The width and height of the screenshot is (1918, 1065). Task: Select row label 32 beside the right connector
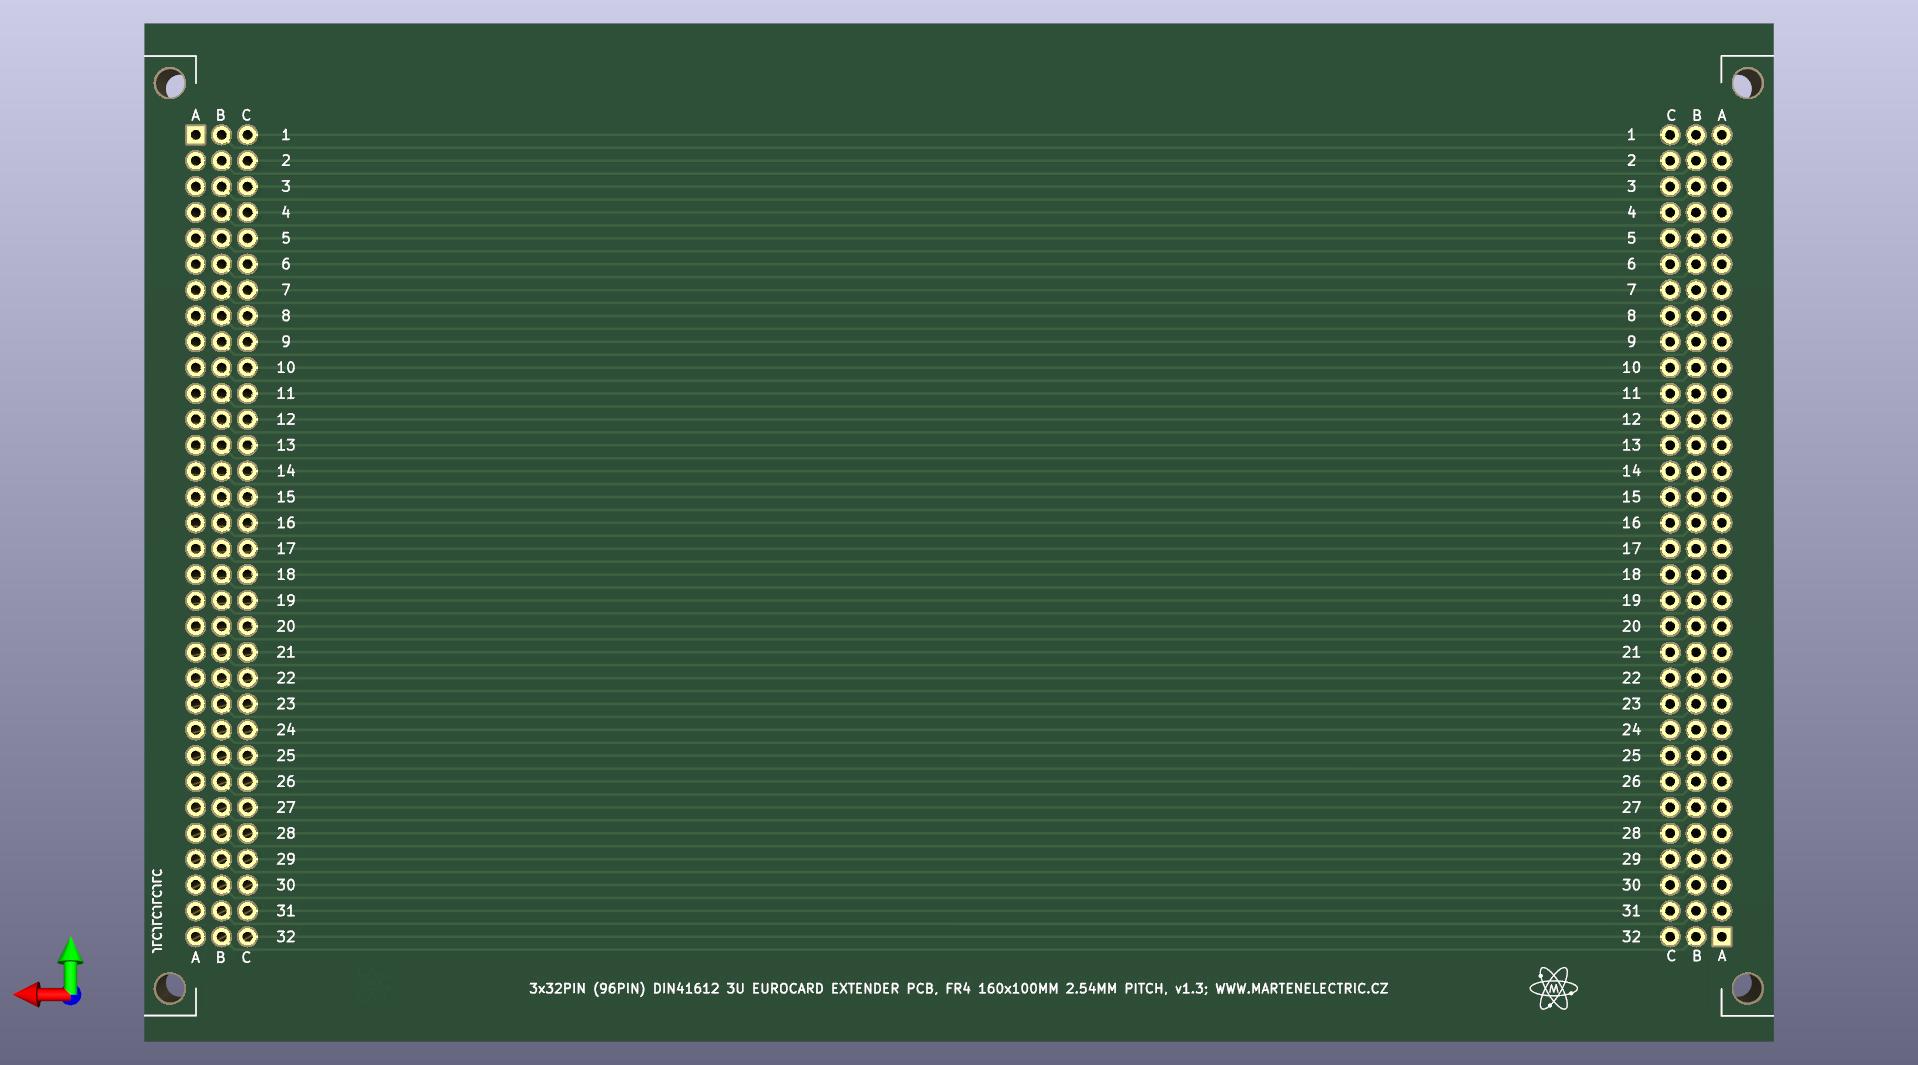pos(1631,937)
